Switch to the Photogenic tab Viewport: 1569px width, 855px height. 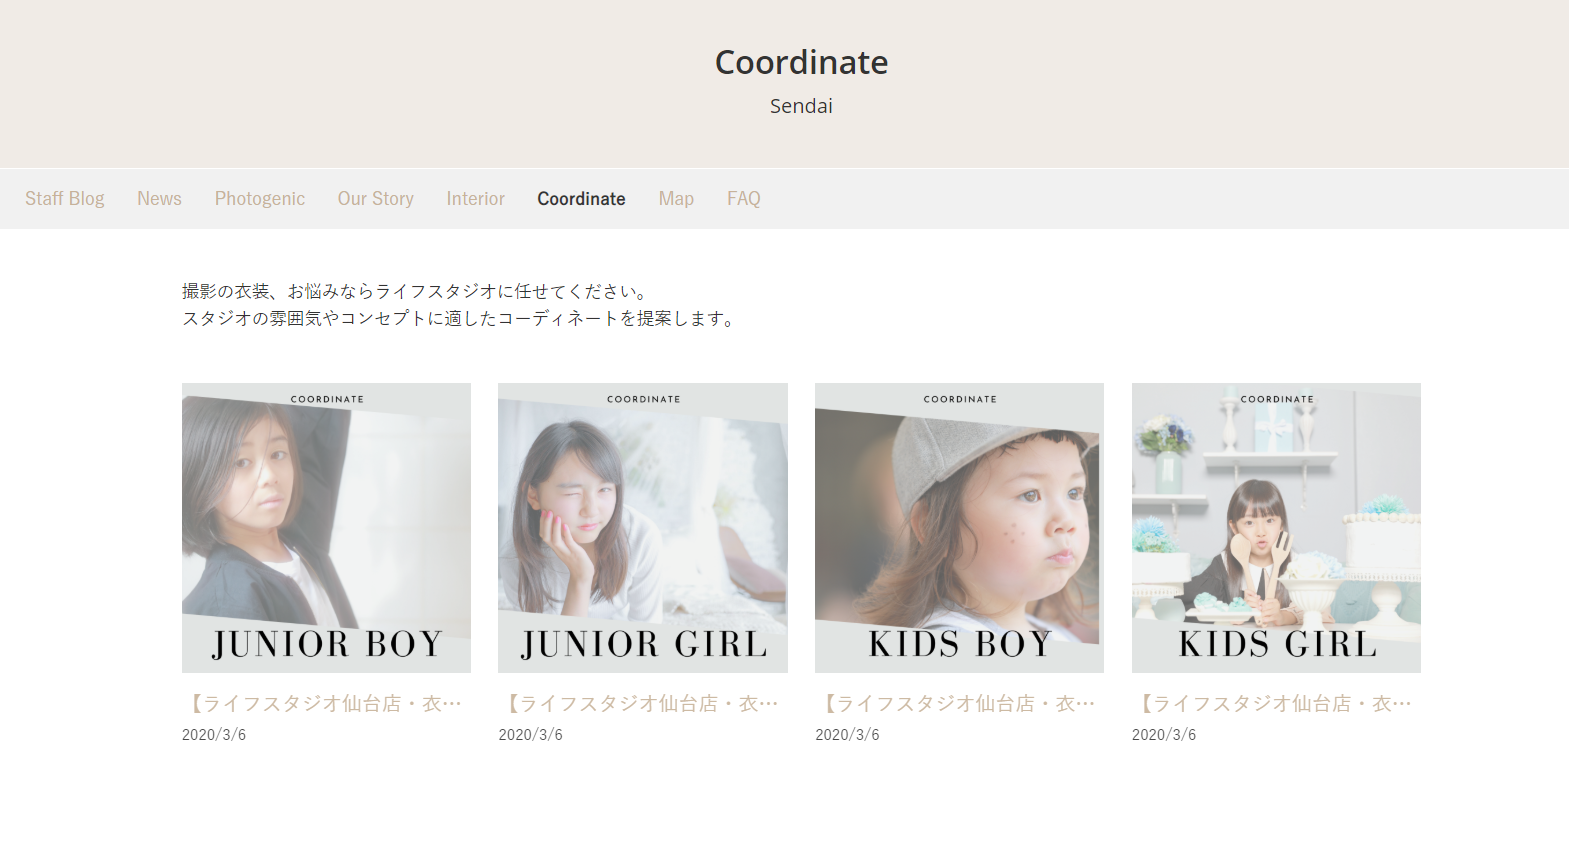click(260, 199)
